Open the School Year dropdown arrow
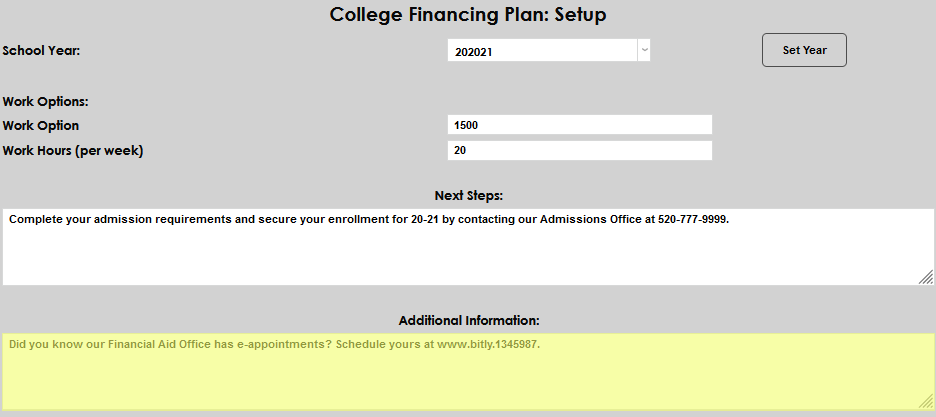The height and width of the screenshot is (417, 936). (x=644, y=50)
